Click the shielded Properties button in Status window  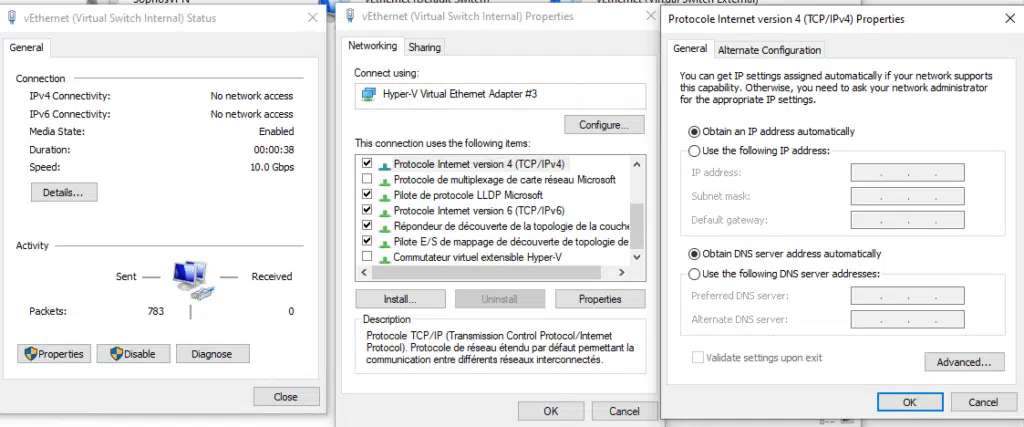(54, 354)
